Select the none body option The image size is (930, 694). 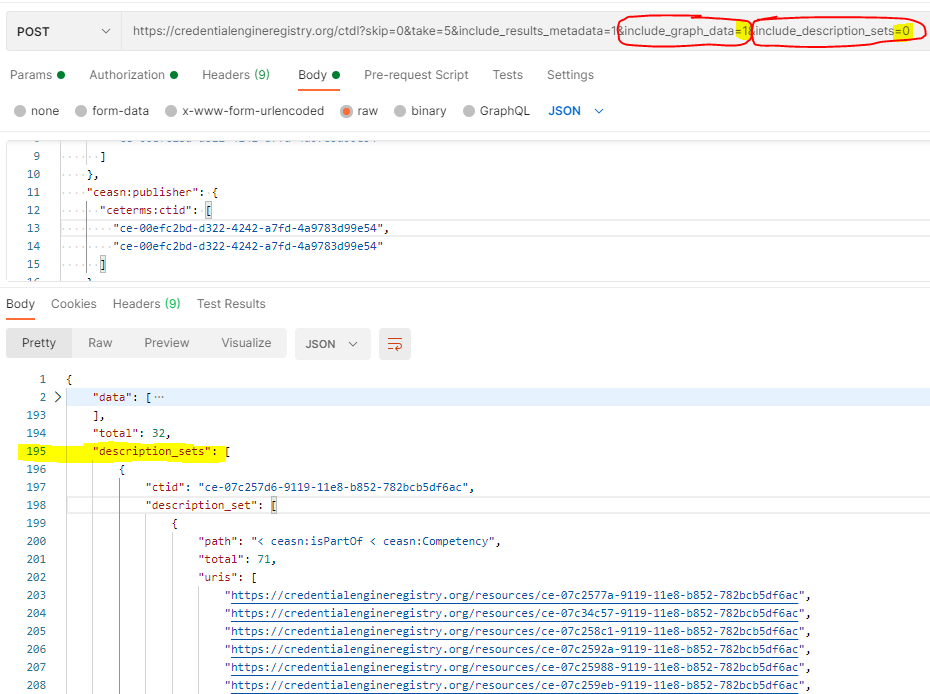pos(45,110)
